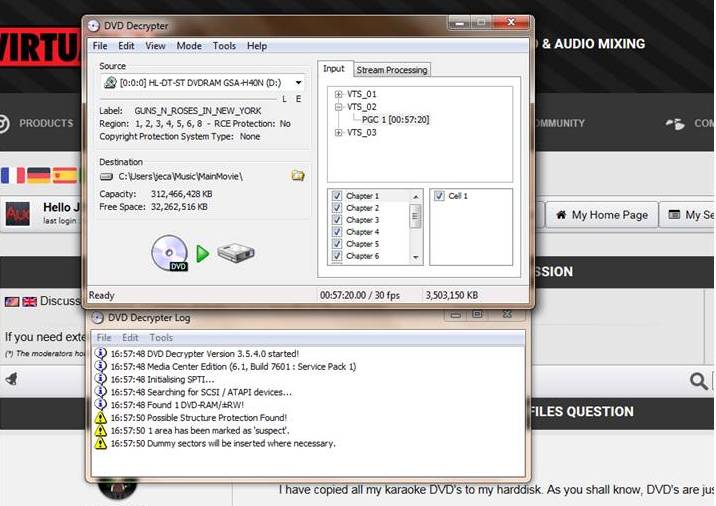Image resolution: width=716 pixels, height=506 pixels.
Task: Click the label GUNS_N_ROSES_IN_NEW_YORK
Action: click(x=198, y=111)
